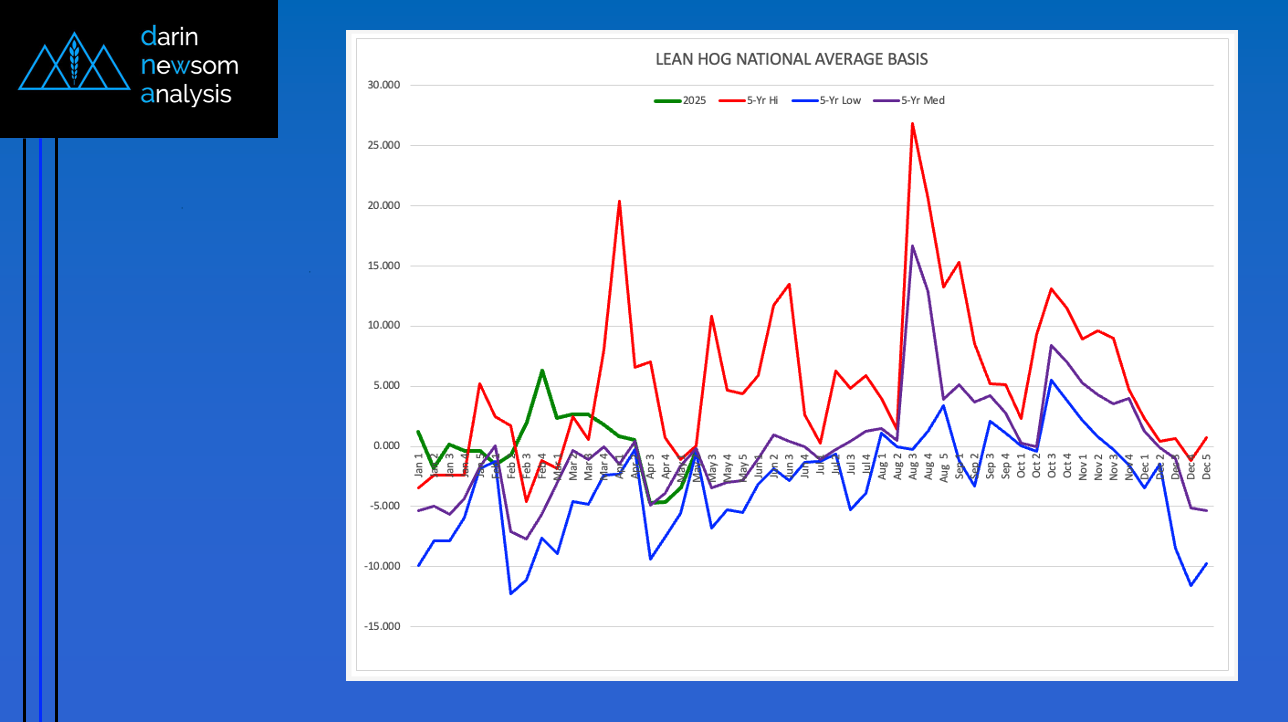This screenshot has width=1288, height=722.
Task: Click the blue 5-Yr Low lowest point in February
Action: (511, 594)
